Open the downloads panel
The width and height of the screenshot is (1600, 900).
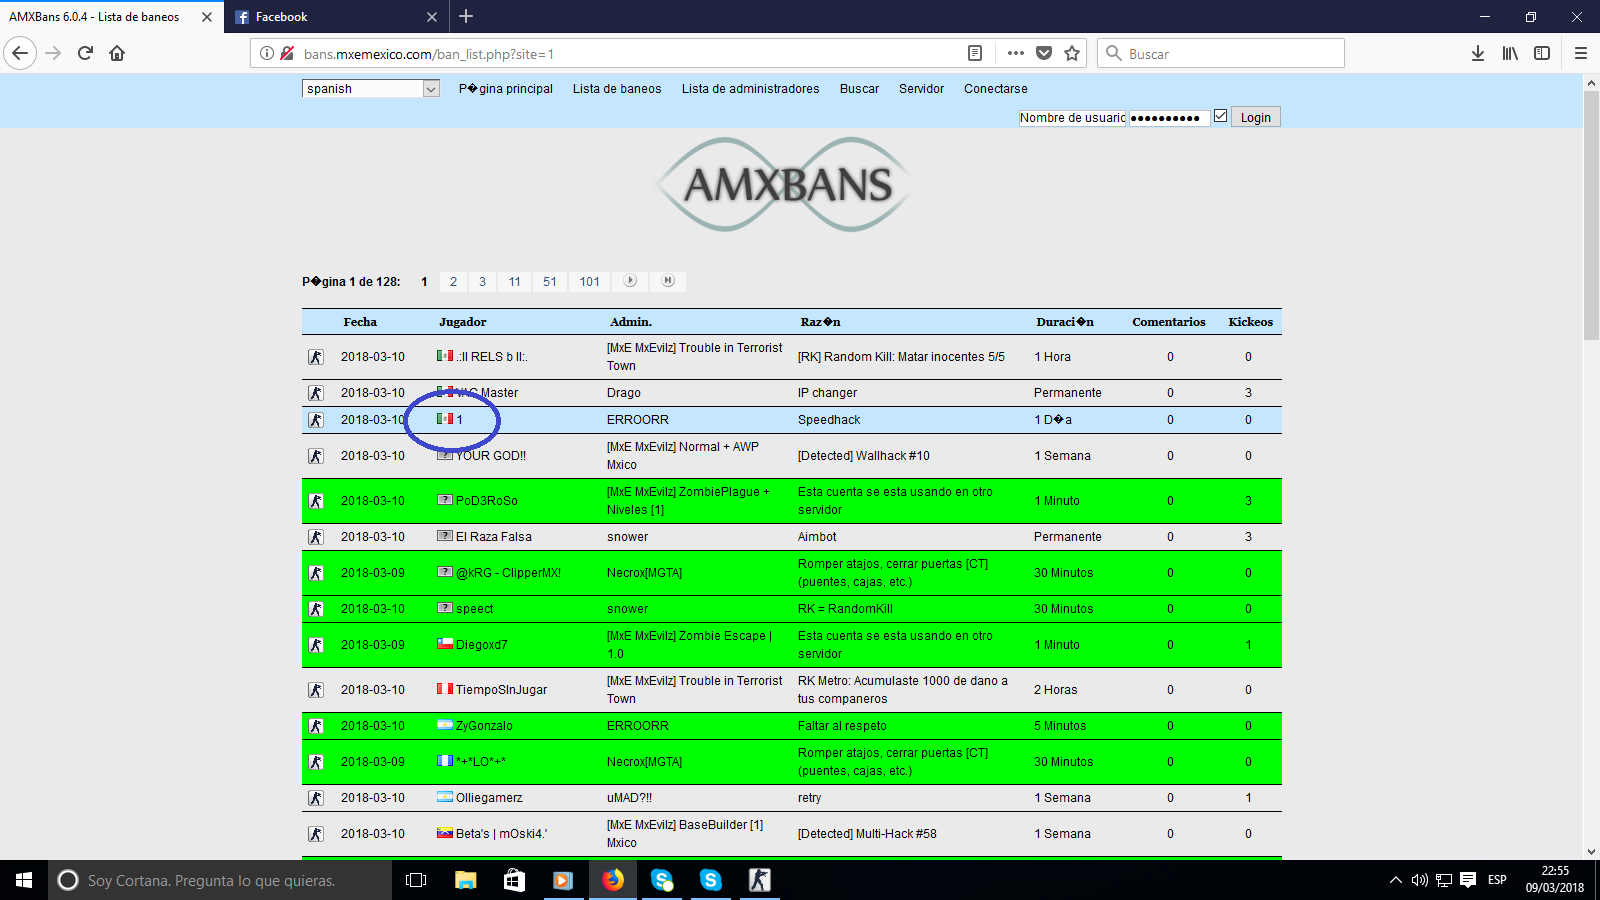1478,53
